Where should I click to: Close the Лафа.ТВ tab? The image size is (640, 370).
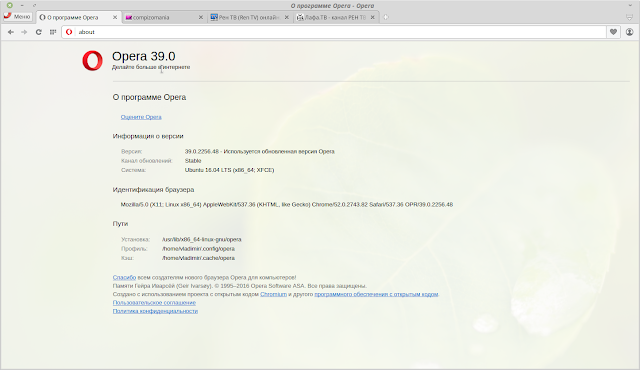(x=372, y=18)
